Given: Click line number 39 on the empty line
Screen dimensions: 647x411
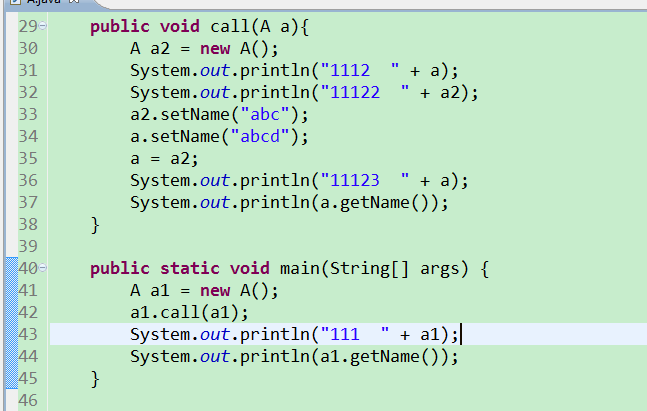Looking at the screenshot, I should click(28, 246).
